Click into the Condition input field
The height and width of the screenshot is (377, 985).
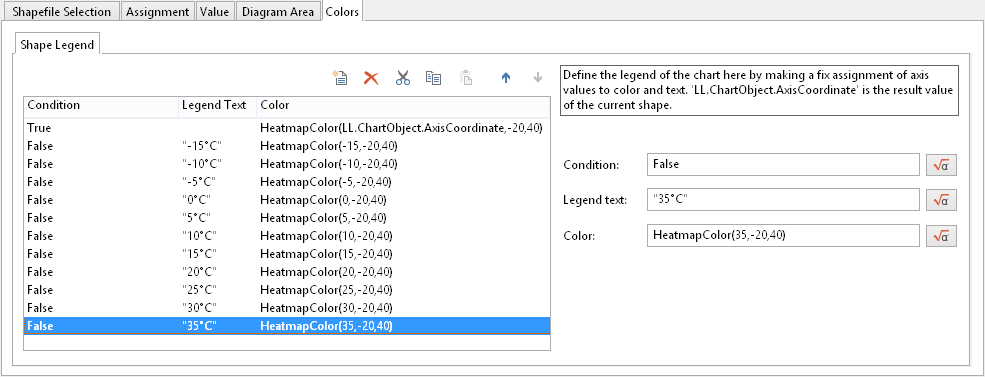783,165
